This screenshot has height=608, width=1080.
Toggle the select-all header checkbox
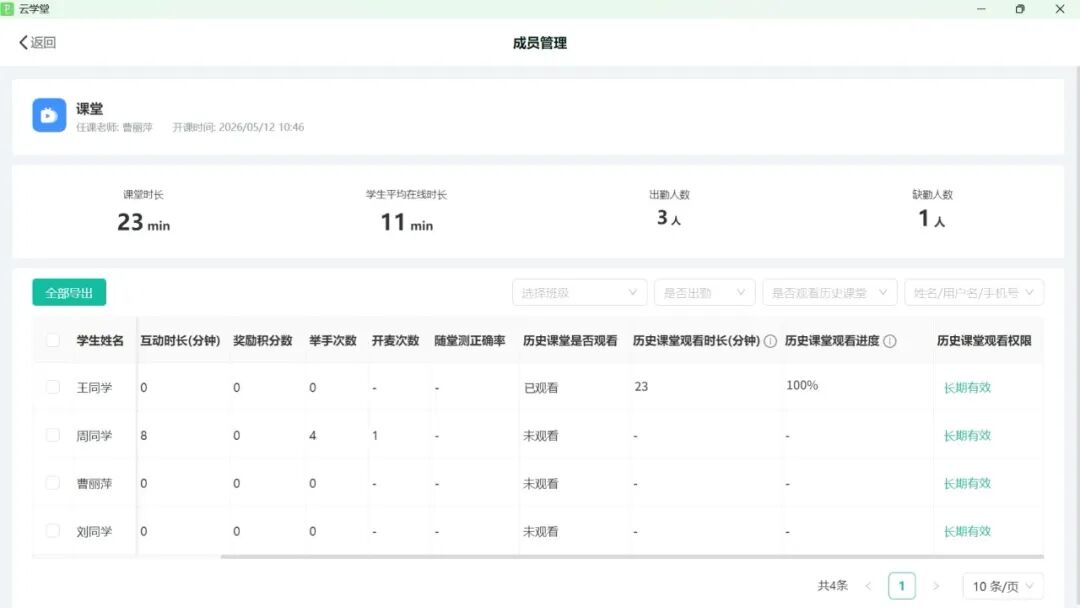point(53,340)
